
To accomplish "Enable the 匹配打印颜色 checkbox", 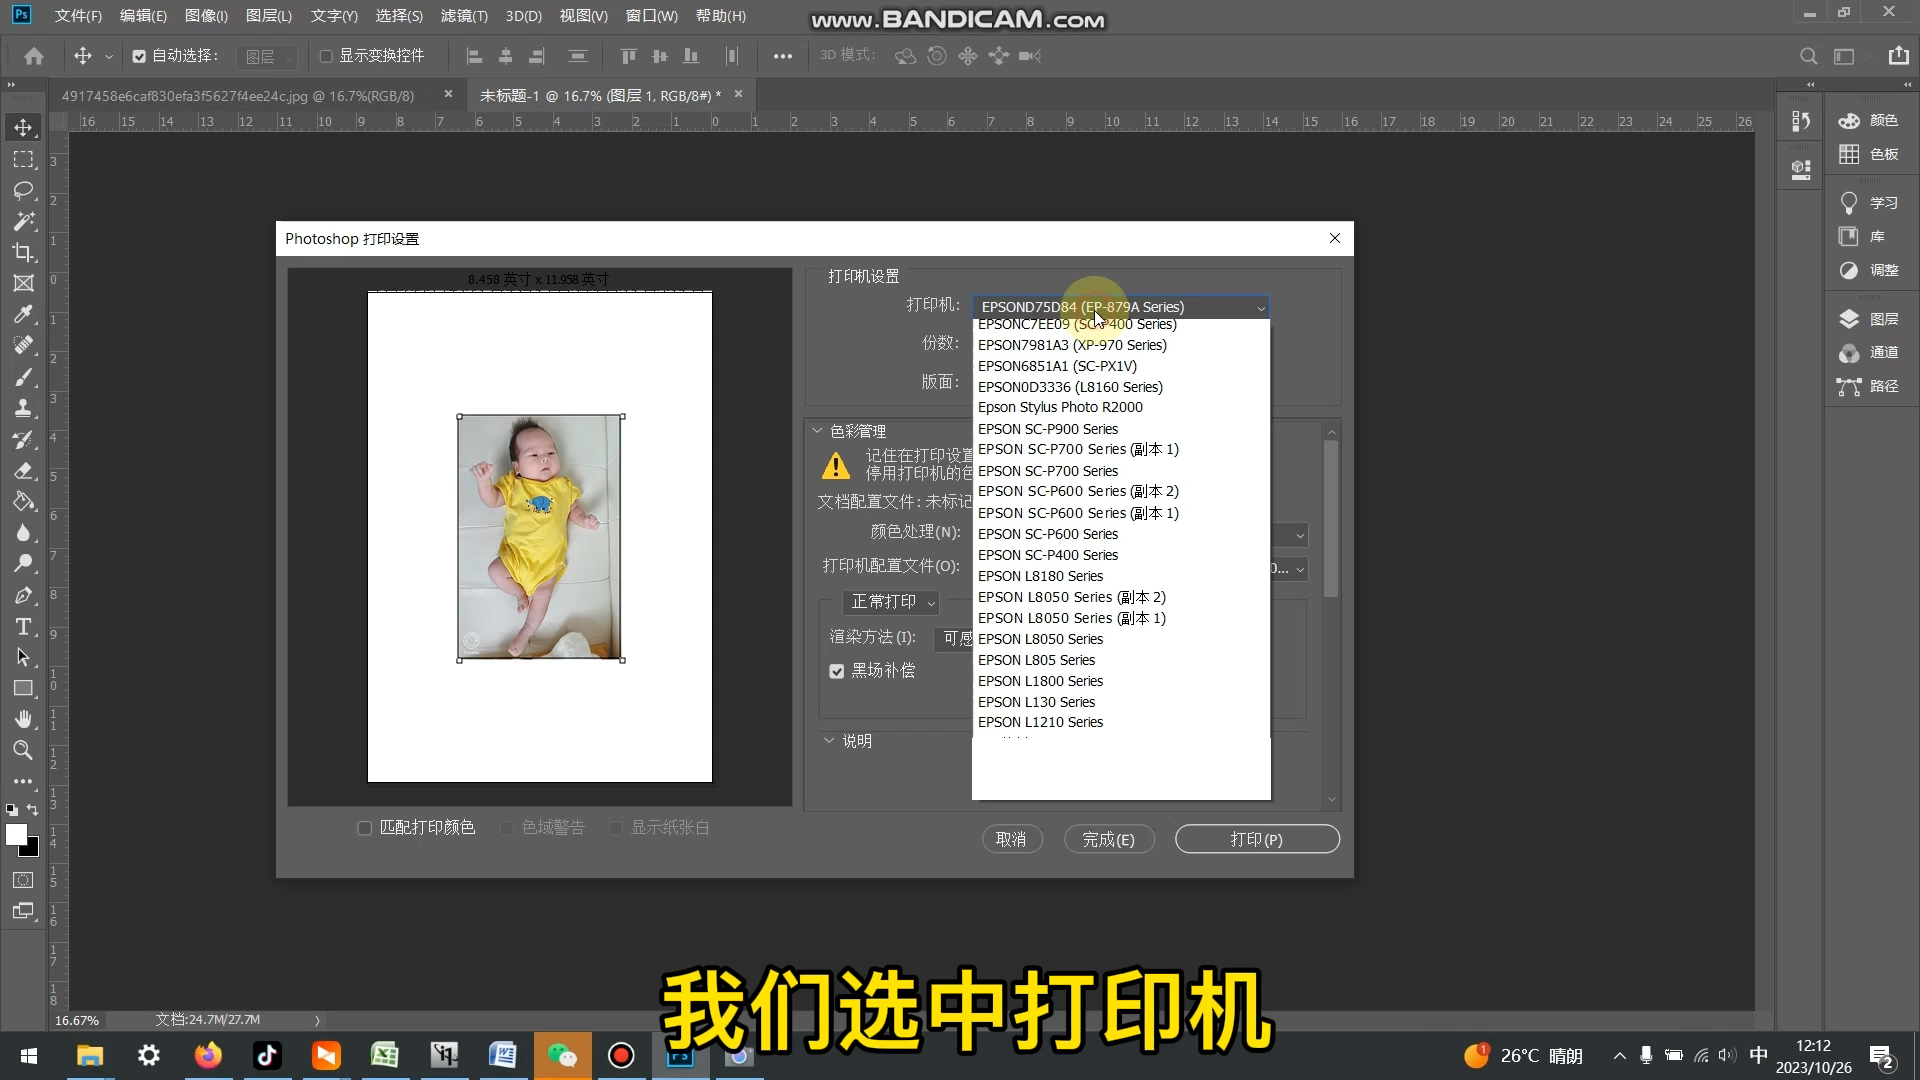I will point(364,827).
